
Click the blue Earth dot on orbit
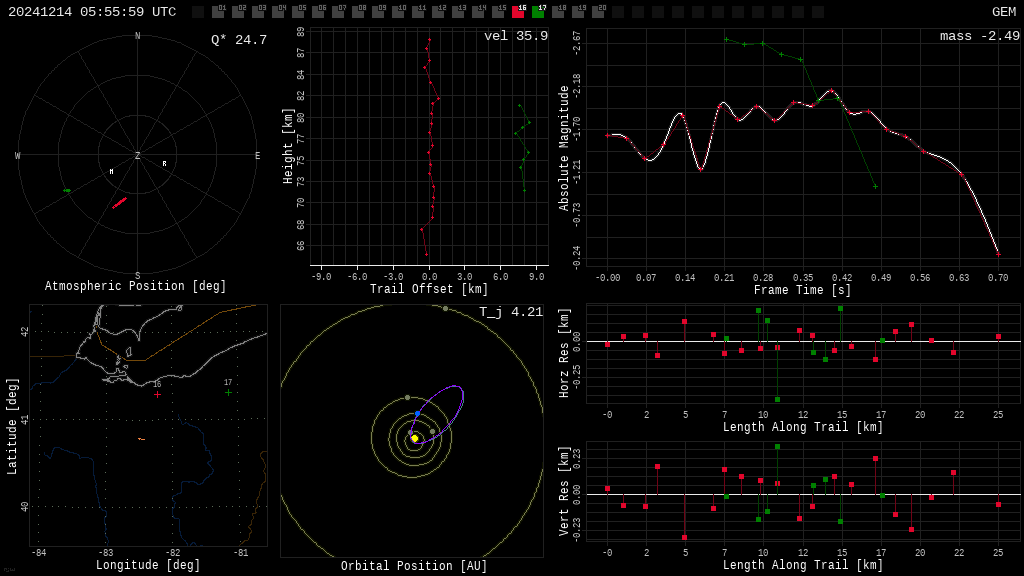click(418, 414)
